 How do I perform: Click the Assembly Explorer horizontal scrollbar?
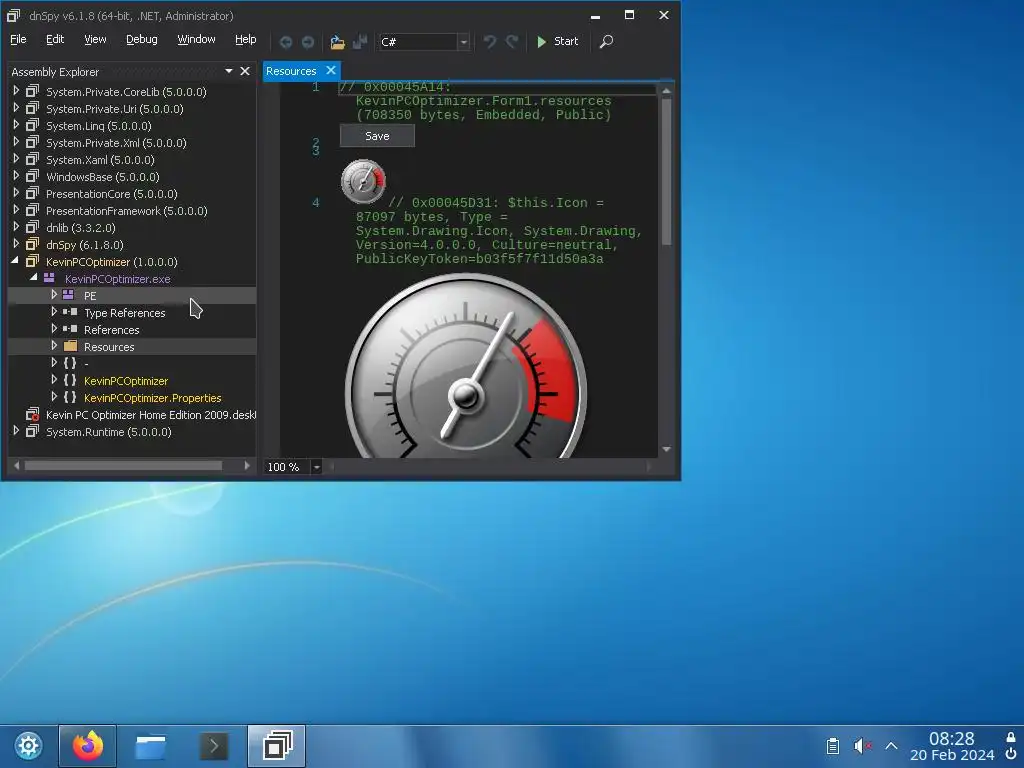coord(123,466)
